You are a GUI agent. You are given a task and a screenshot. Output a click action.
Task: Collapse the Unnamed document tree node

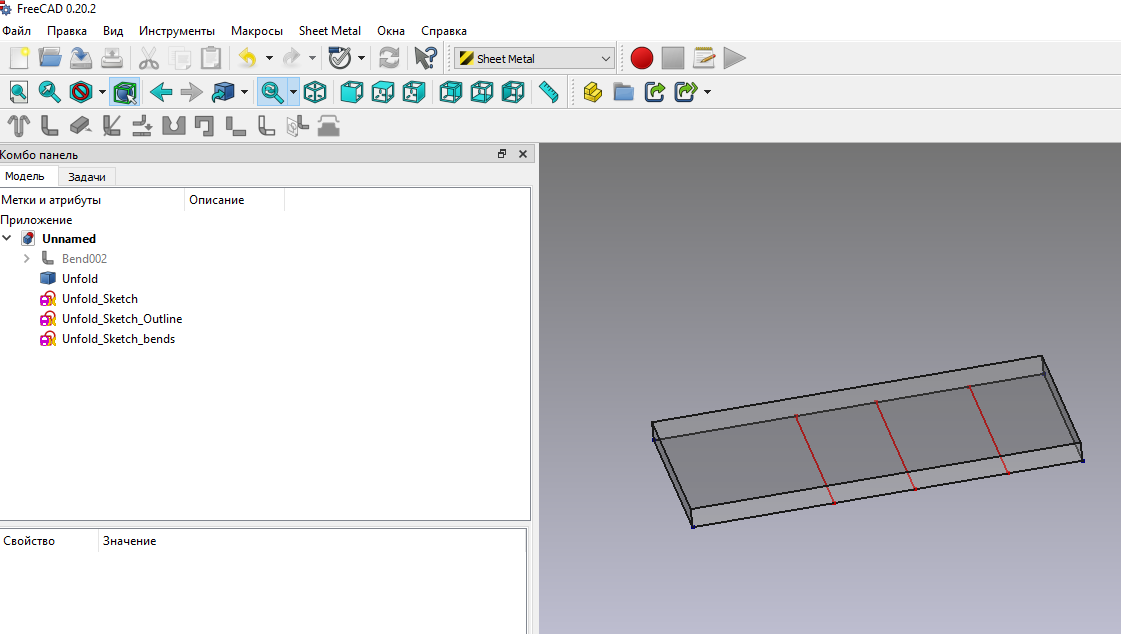click(x=7, y=239)
